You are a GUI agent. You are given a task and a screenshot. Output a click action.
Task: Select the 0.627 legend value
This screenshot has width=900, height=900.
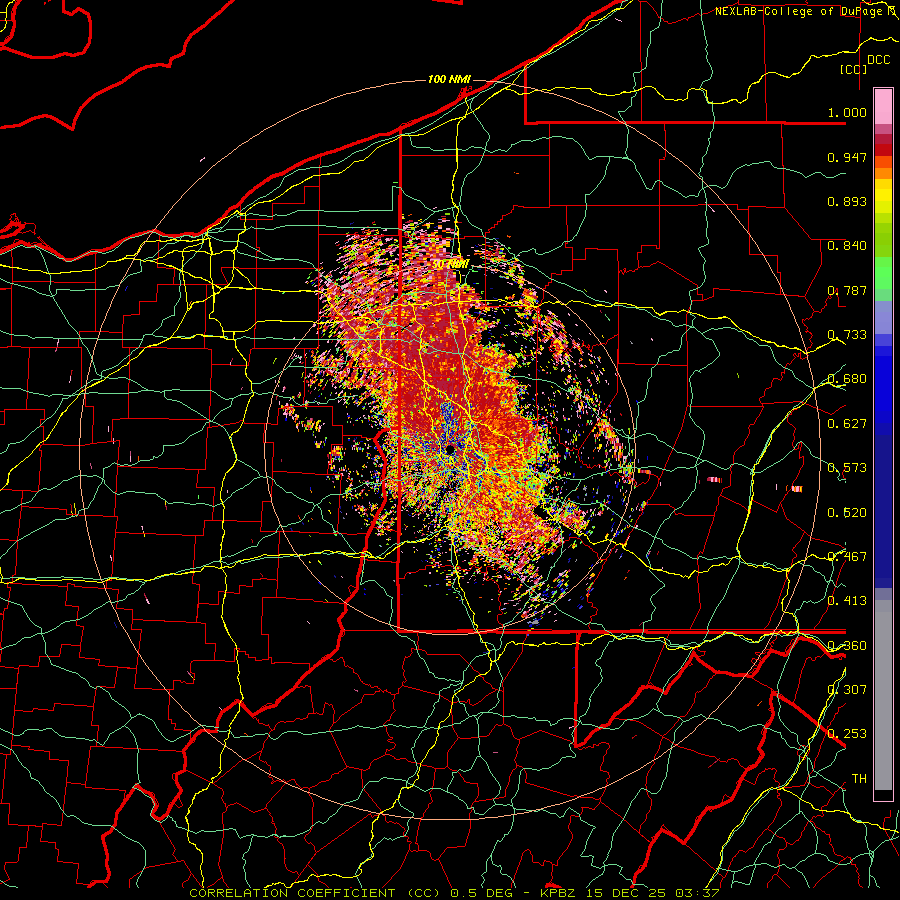pos(847,424)
